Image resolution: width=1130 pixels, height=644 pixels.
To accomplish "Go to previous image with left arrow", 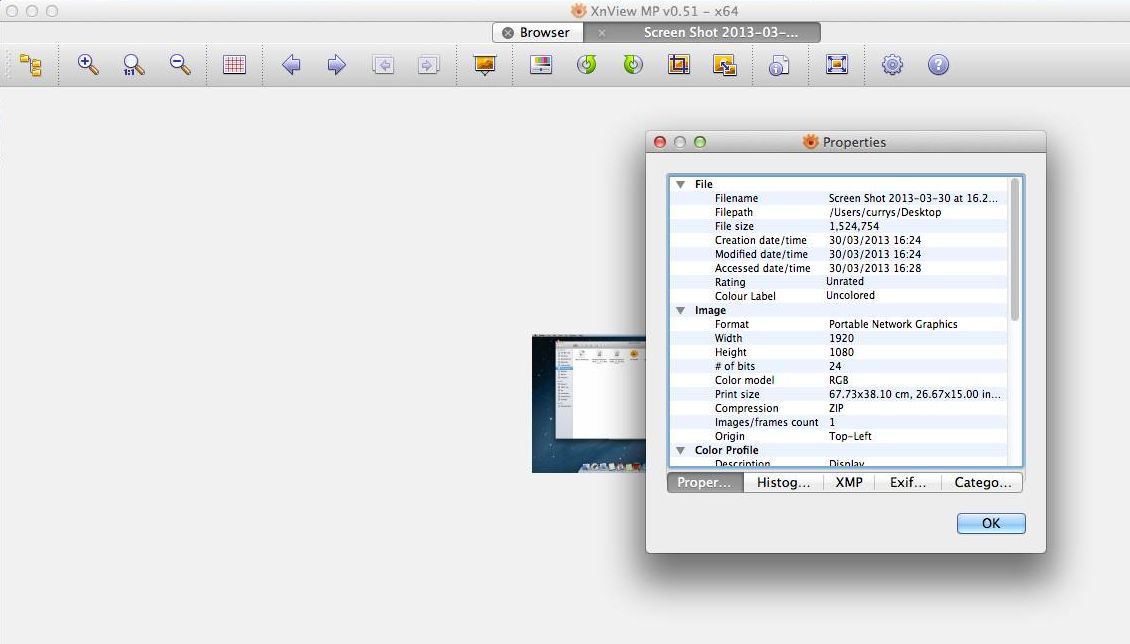I will tap(291, 65).
